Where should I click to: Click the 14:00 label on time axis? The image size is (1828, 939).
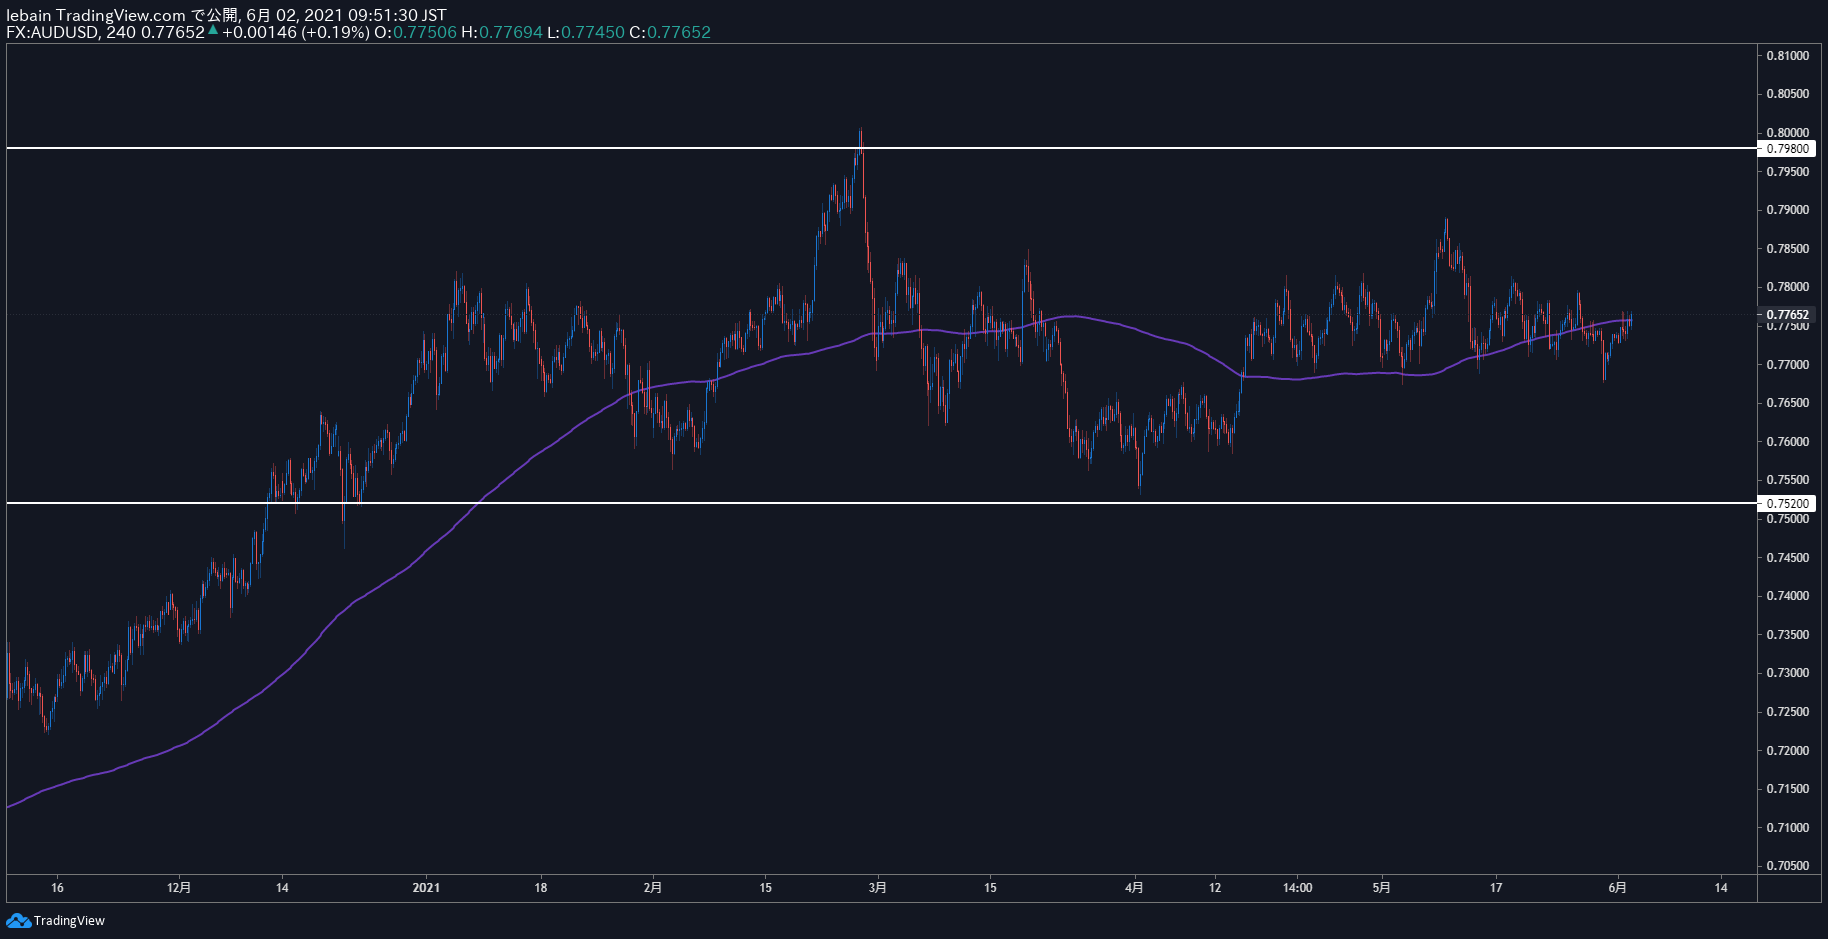coord(1298,888)
